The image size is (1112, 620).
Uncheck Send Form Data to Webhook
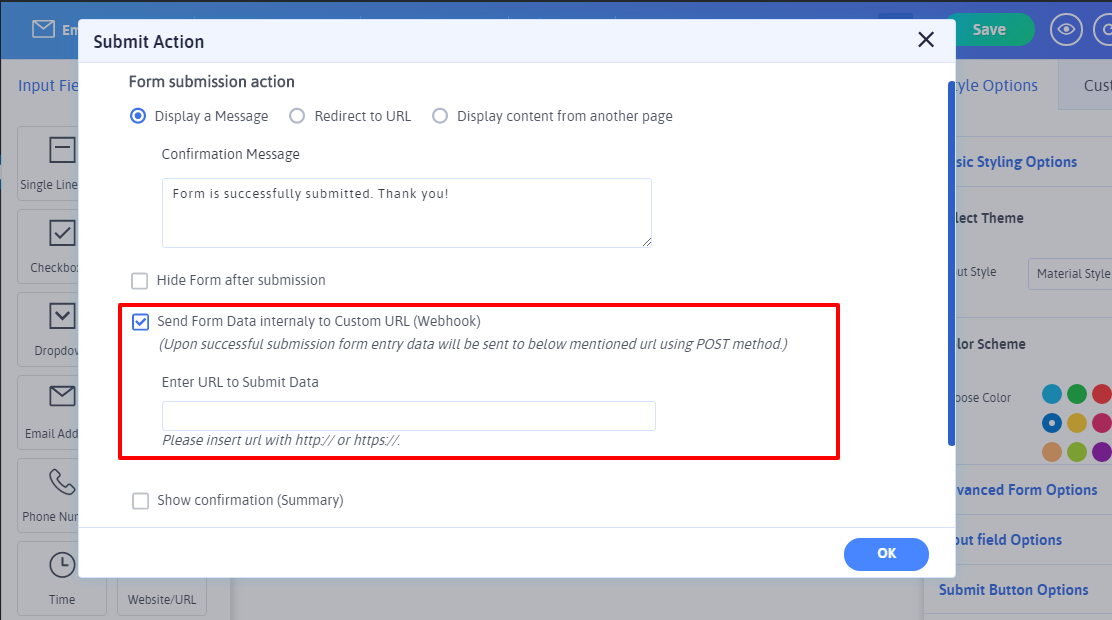tap(140, 322)
